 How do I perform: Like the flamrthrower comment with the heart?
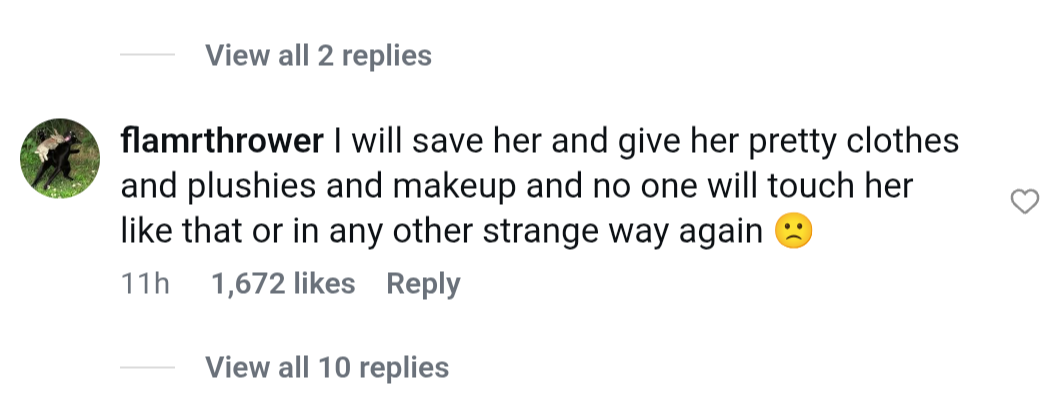click(1025, 203)
